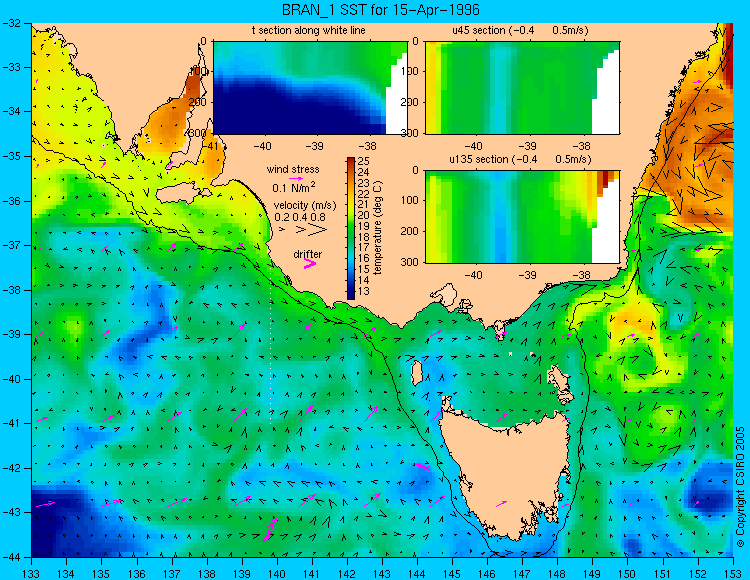Click the latitude tick label -43
Image resolution: width=750 pixels, height=580 pixels.
[11, 513]
